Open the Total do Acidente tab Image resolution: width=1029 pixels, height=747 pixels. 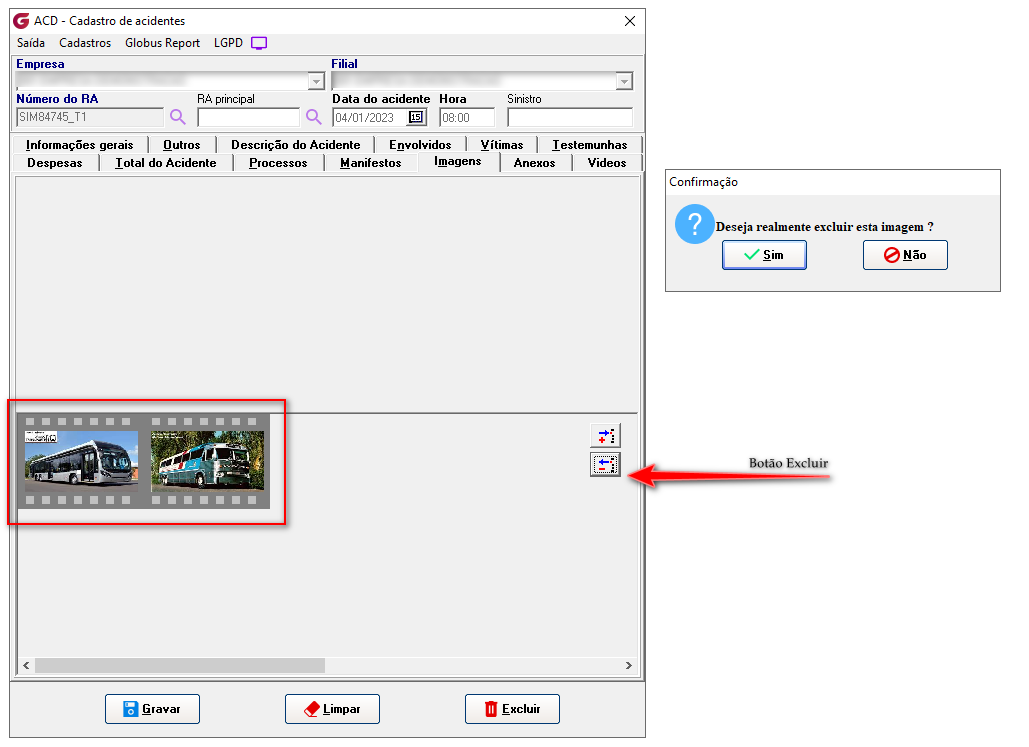point(166,163)
